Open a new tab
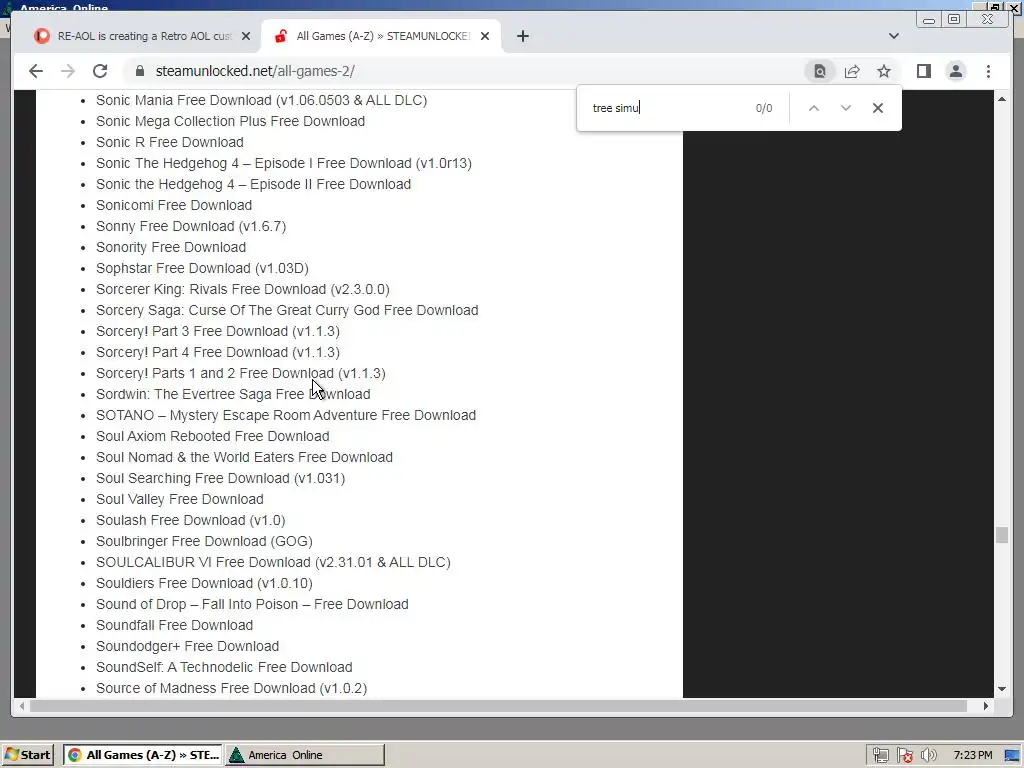 click(522, 36)
